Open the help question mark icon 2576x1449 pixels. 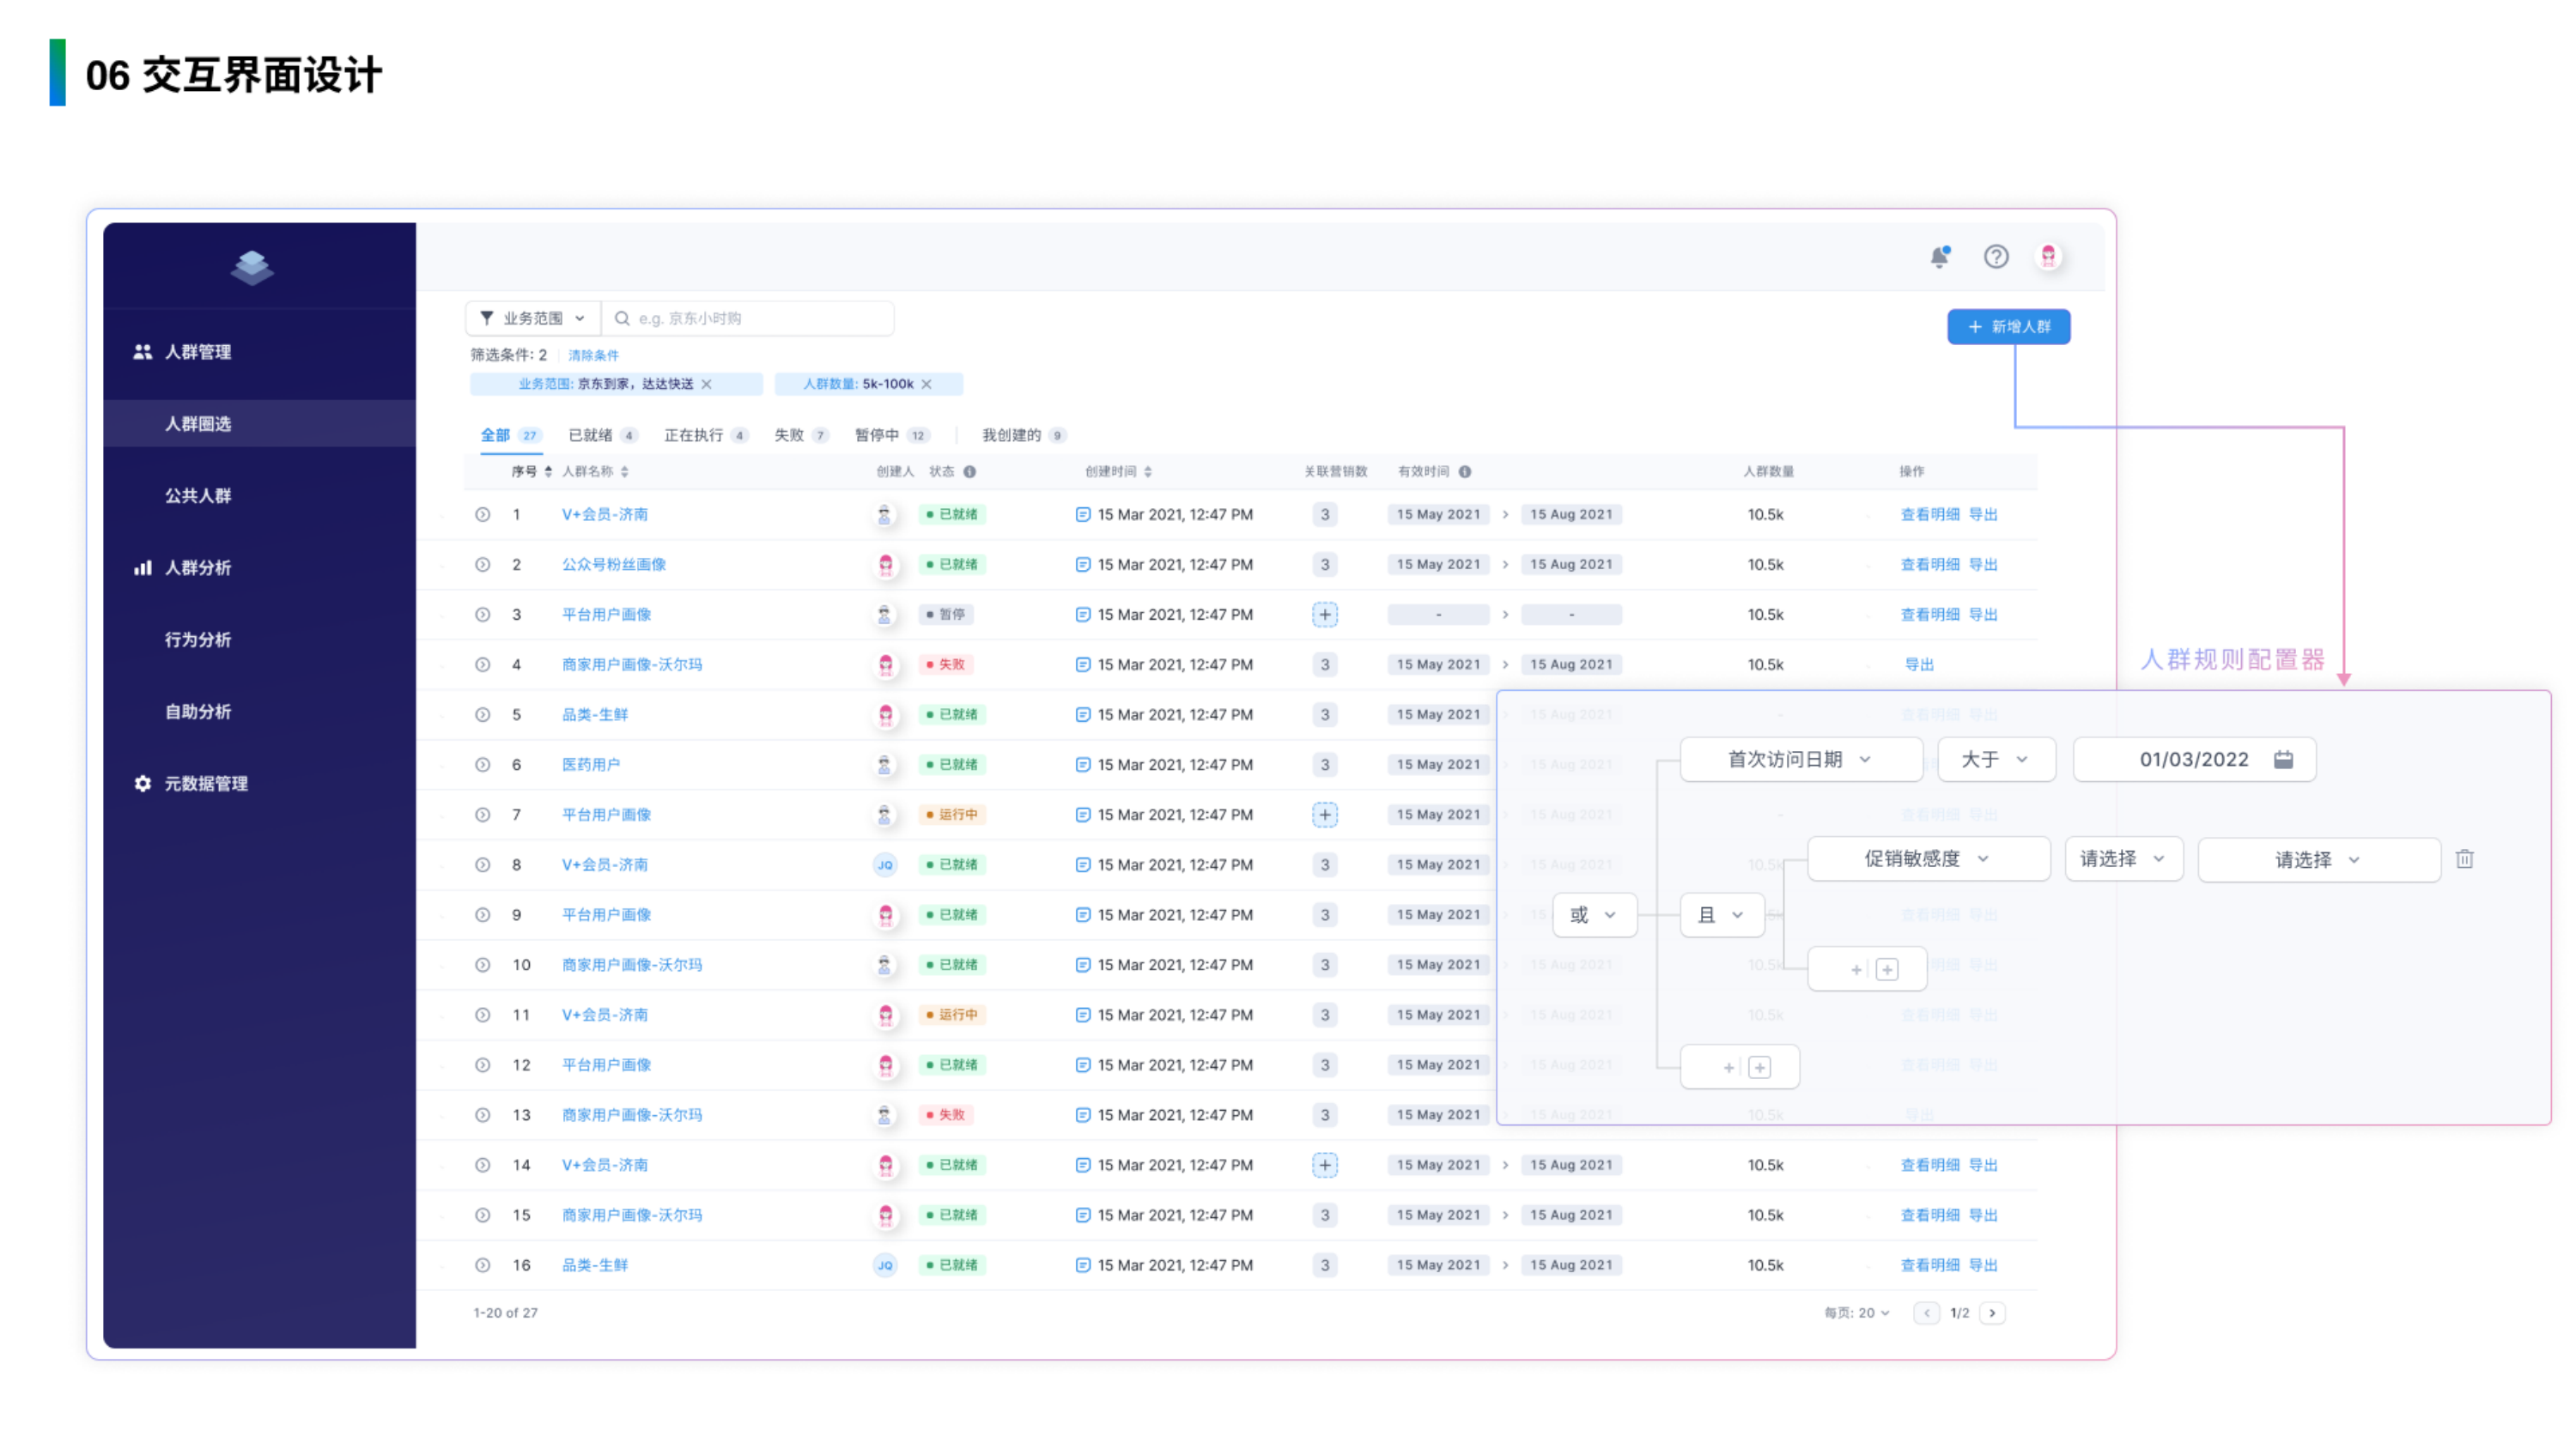click(x=1996, y=257)
